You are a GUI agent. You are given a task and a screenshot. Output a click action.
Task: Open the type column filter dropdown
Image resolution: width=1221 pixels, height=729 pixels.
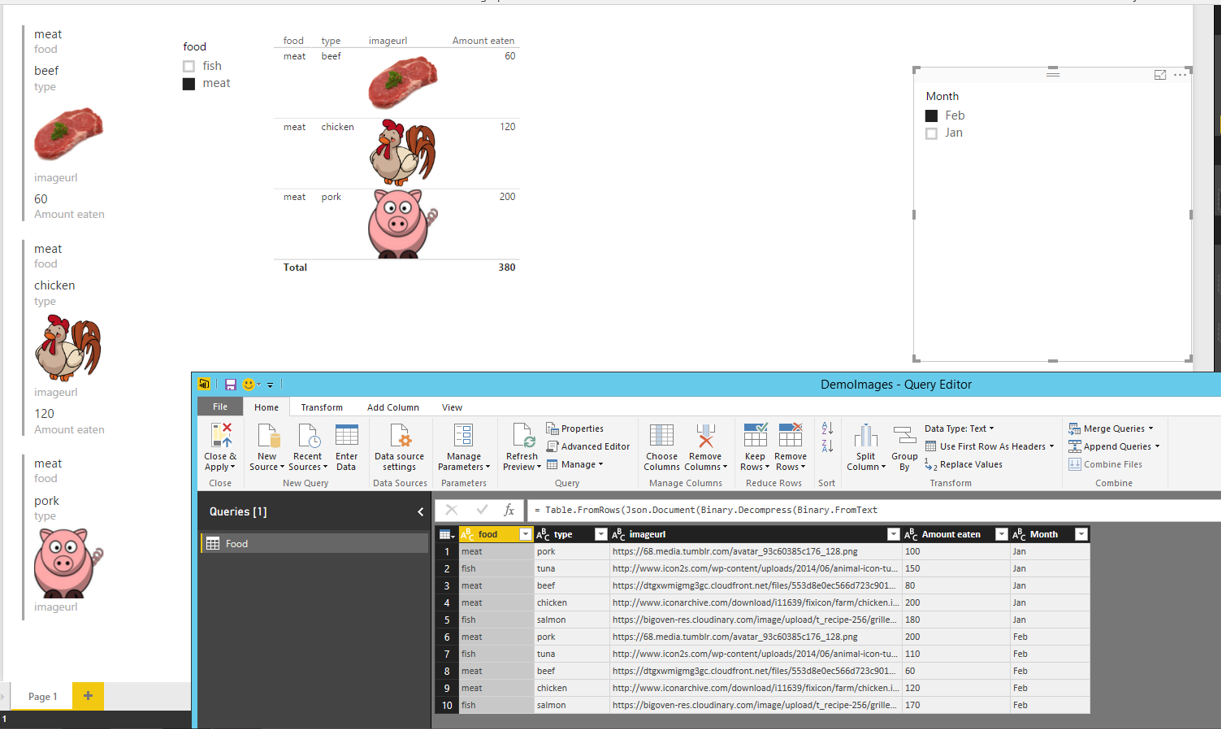click(601, 535)
